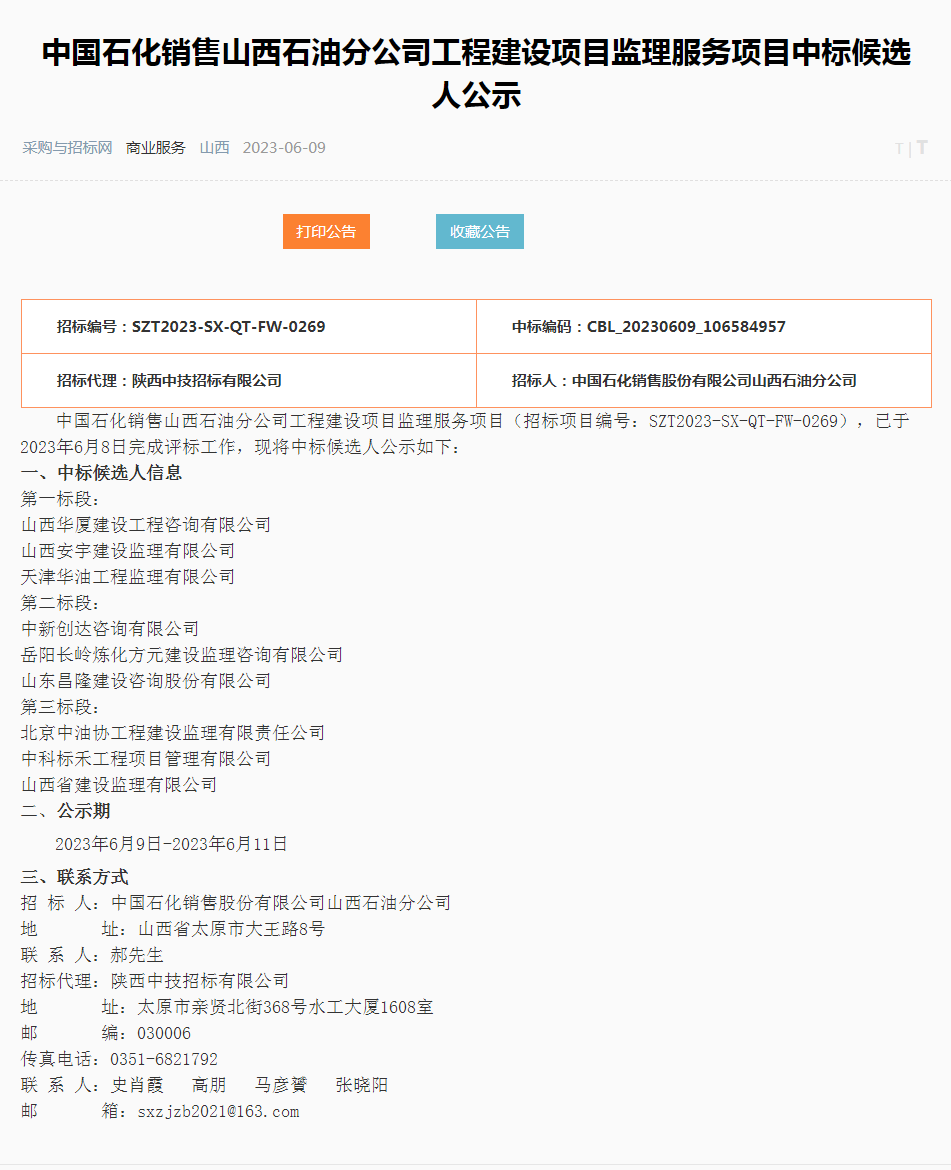Click 山西安宇建设监理有限公司

pos(128,551)
